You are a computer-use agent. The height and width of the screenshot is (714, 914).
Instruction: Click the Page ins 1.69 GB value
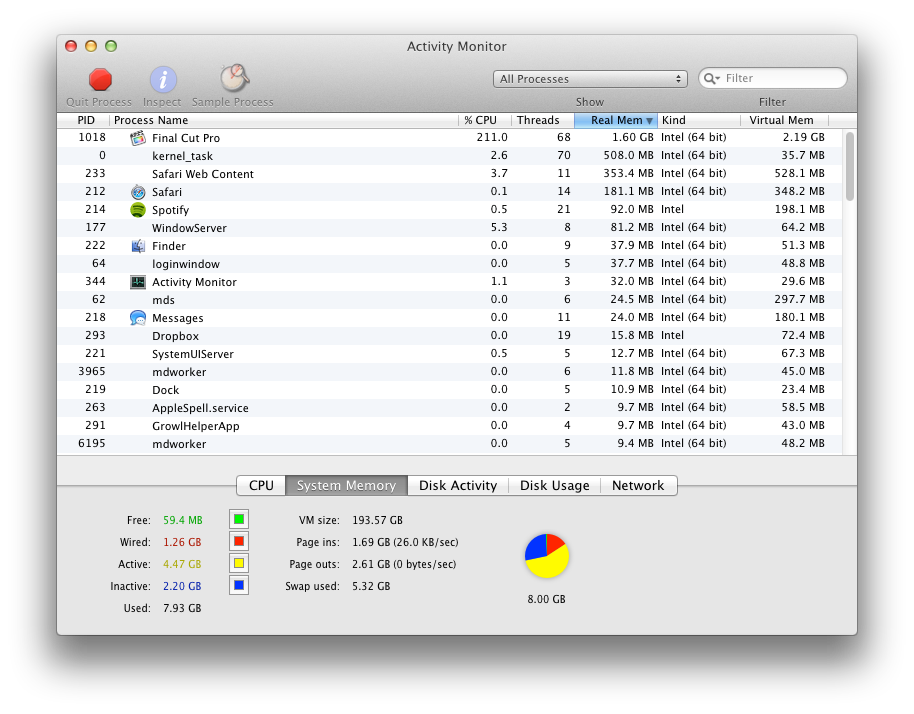[405, 542]
